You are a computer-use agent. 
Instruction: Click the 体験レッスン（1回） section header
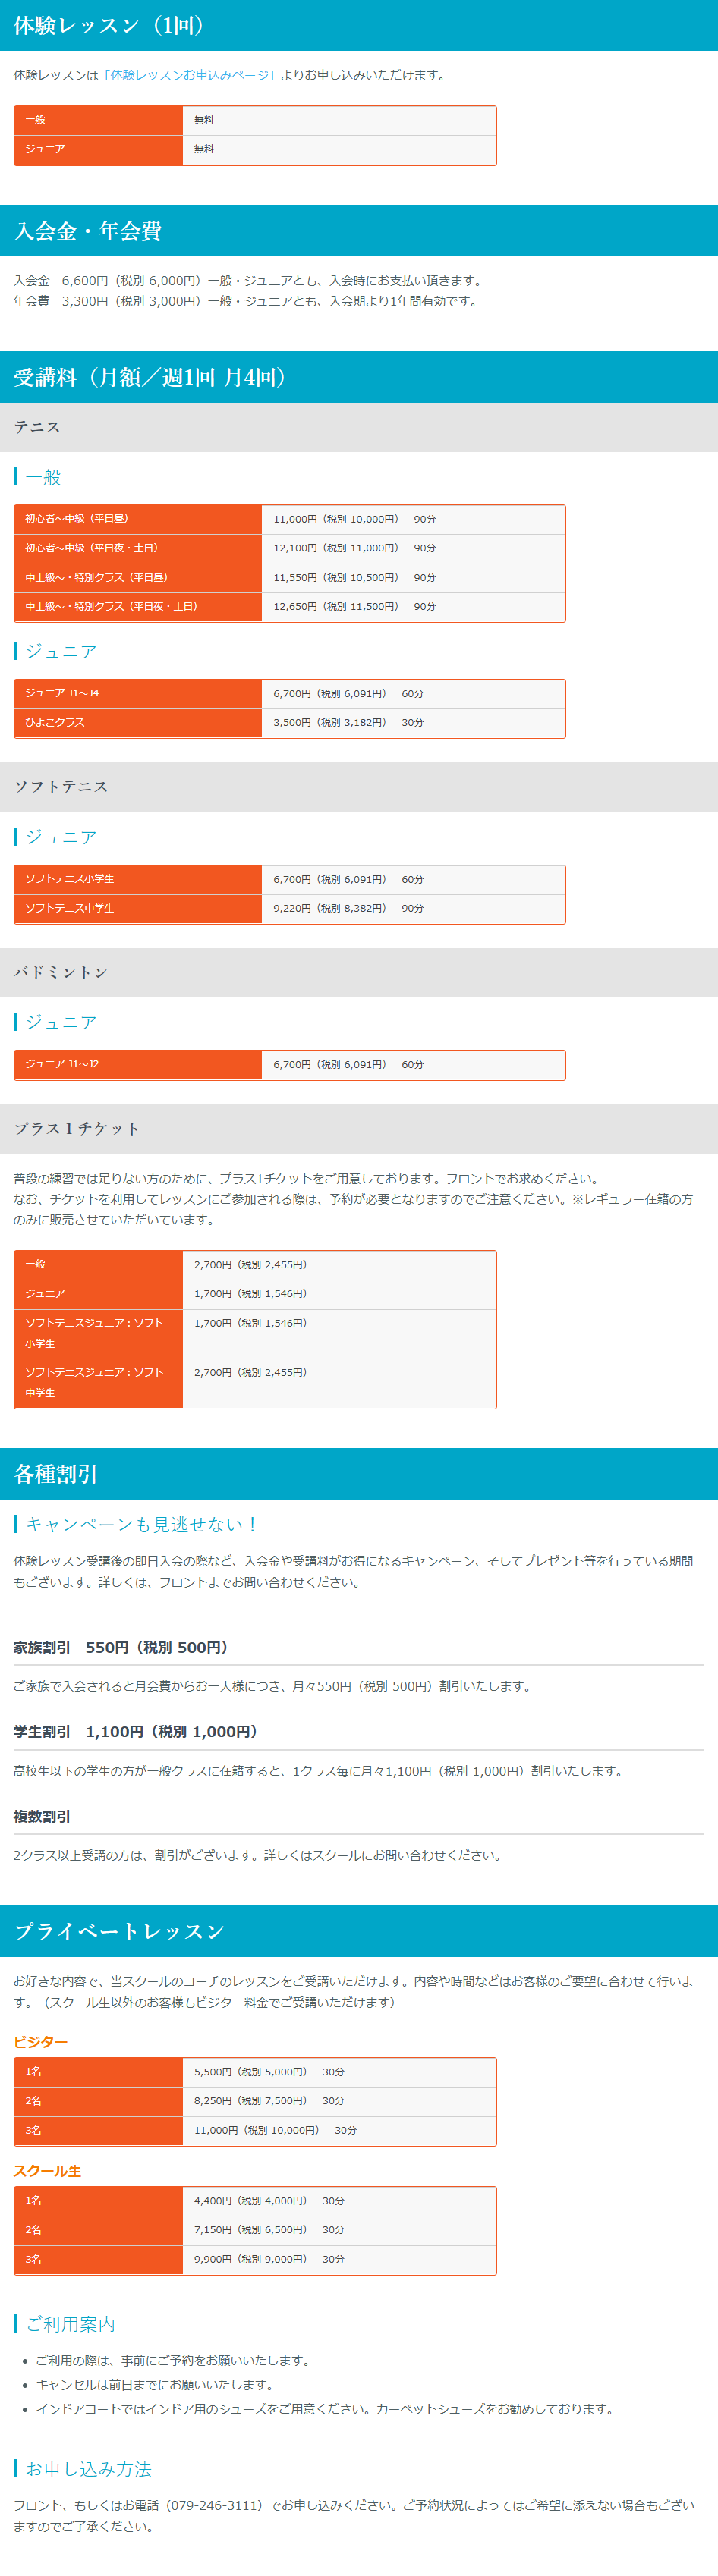tap(110, 25)
